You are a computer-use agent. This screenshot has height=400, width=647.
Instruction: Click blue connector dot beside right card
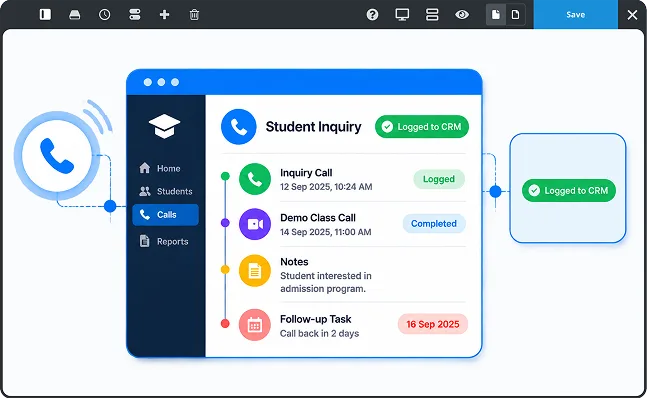point(495,191)
